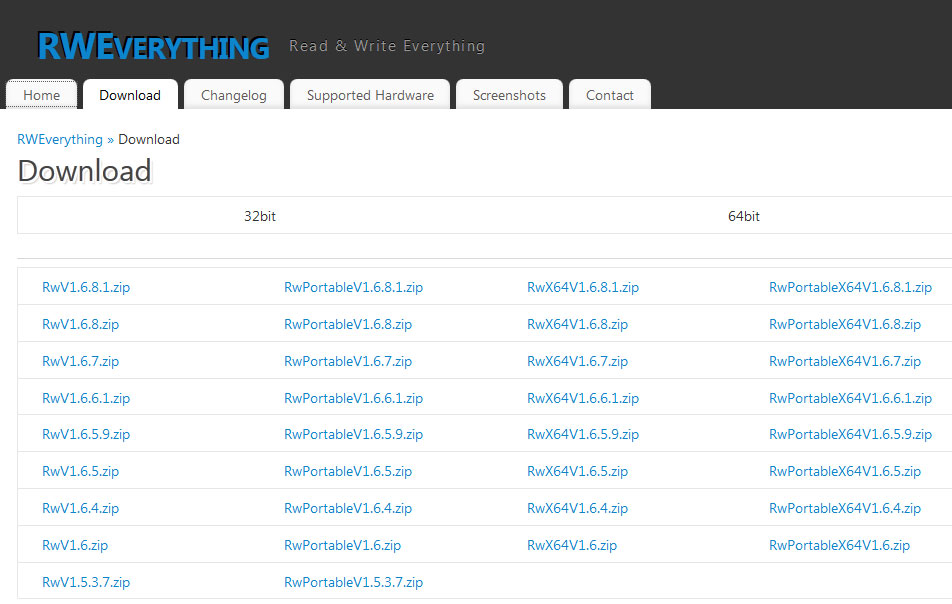The image size is (952, 604).
Task: Open the Home tab
Action: click(x=41, y=95)
